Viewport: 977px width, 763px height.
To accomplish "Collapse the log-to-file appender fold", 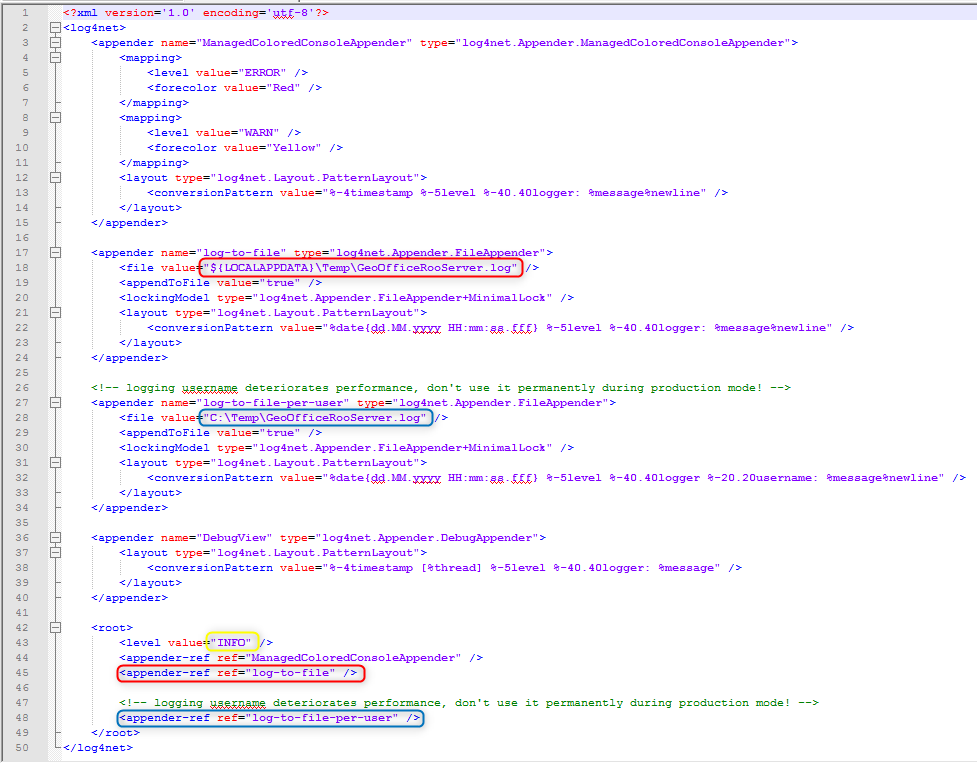I will (x=58, y=252).
